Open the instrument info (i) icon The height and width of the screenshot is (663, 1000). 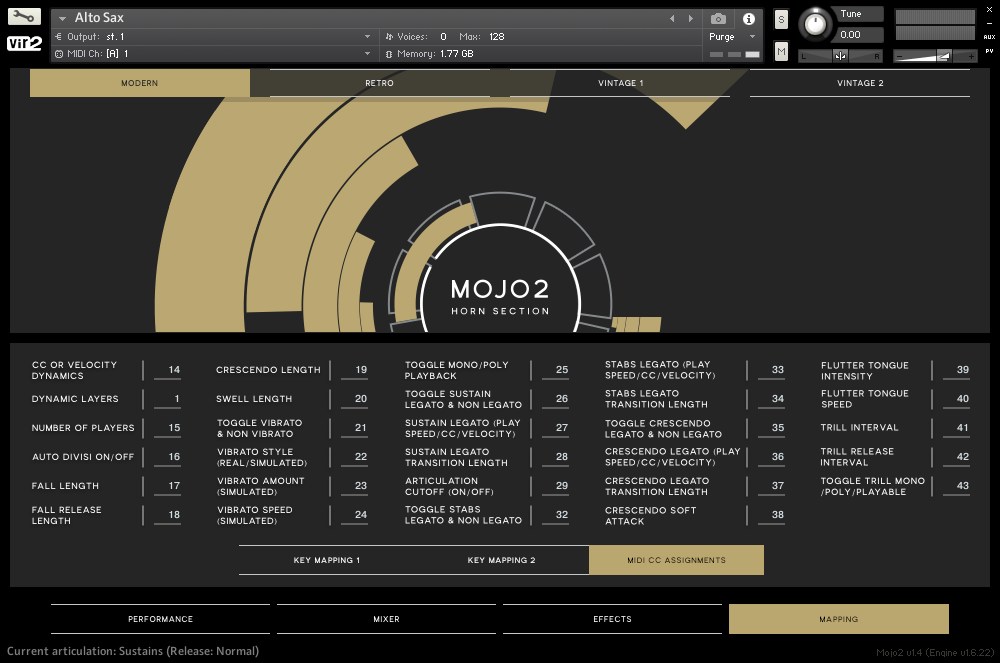[x=748, y=17]
